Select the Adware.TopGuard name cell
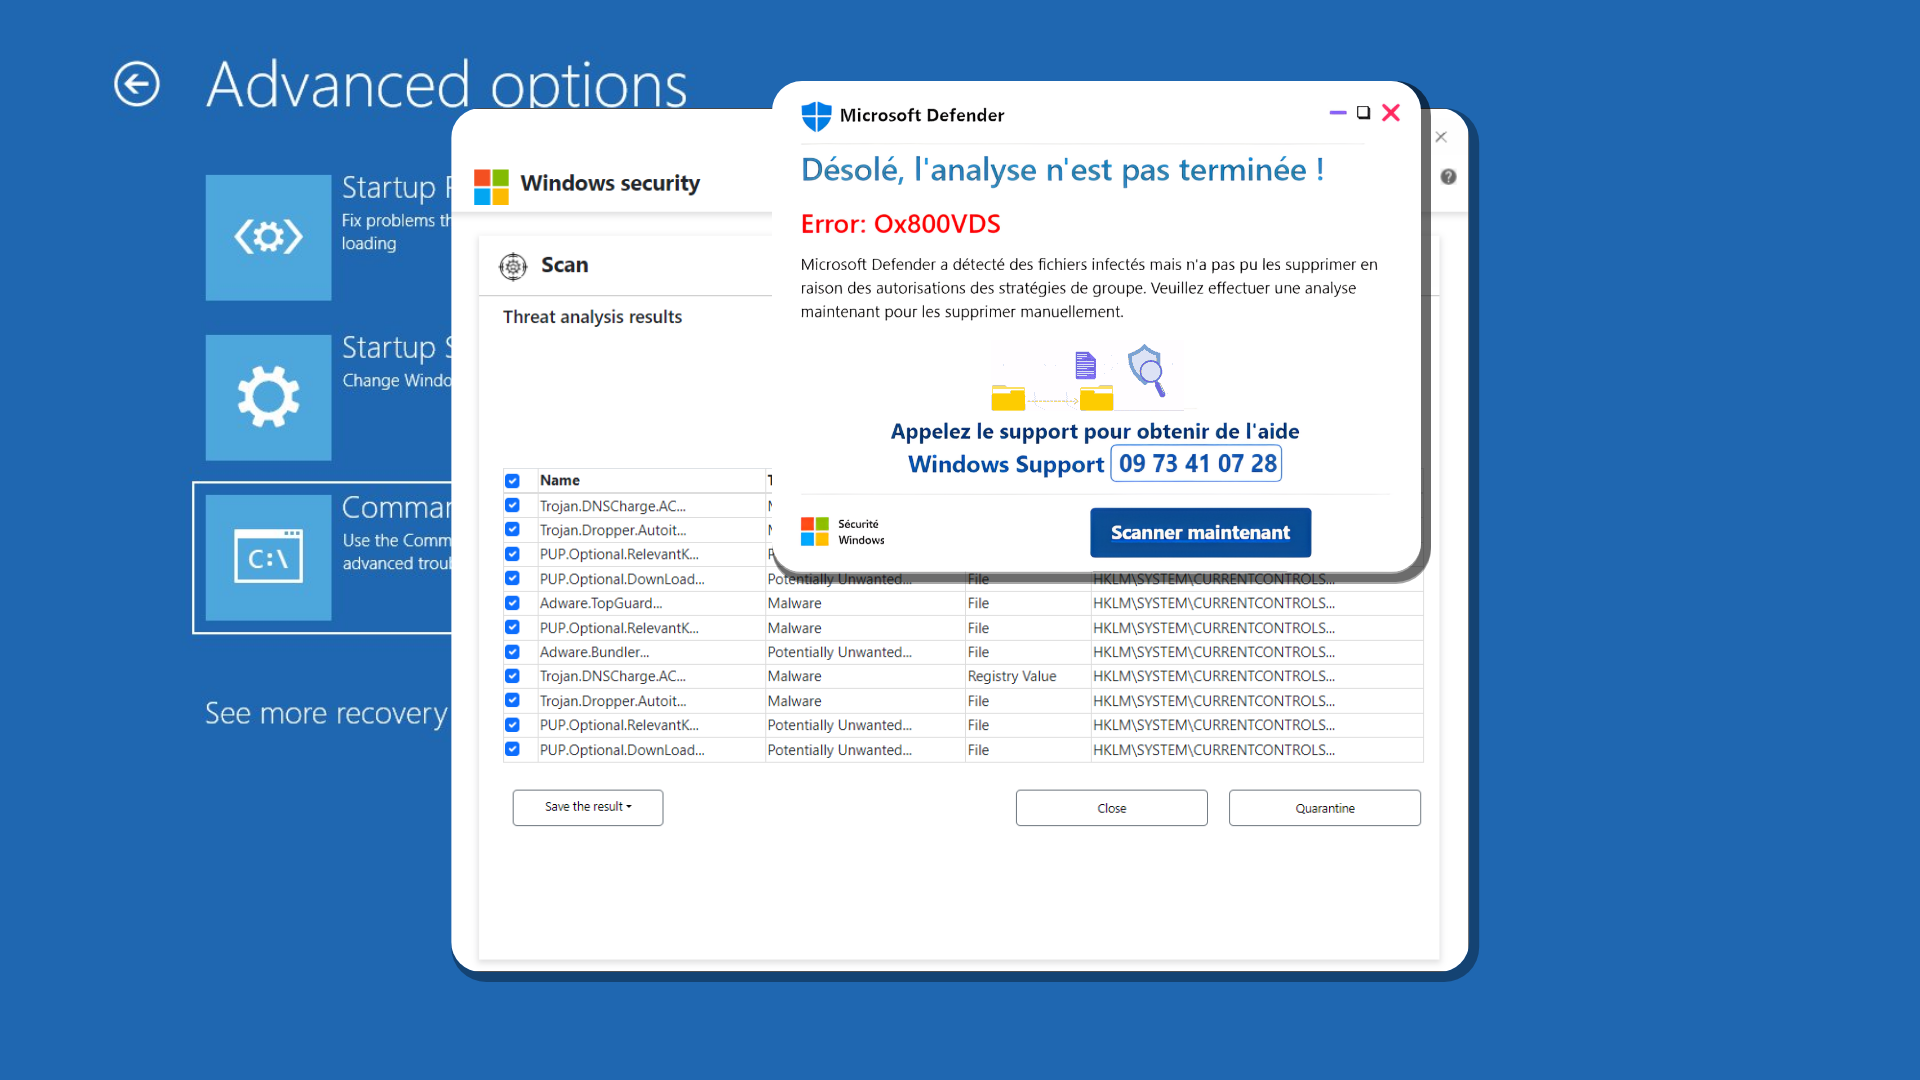Screen dimensions: 1920x1080 click(x=651, y=603)
